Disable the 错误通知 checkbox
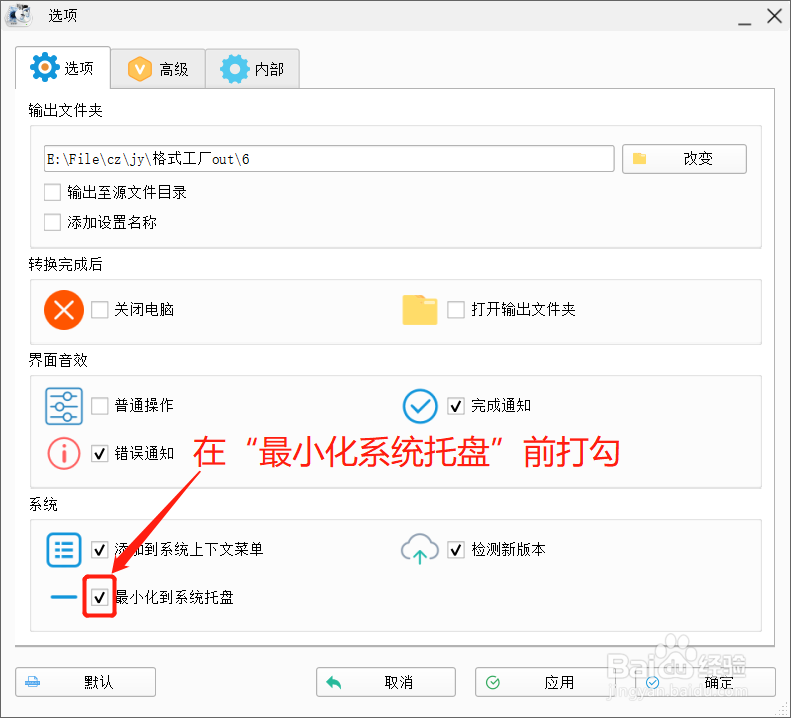791x718 pixels. click(99, 454)
